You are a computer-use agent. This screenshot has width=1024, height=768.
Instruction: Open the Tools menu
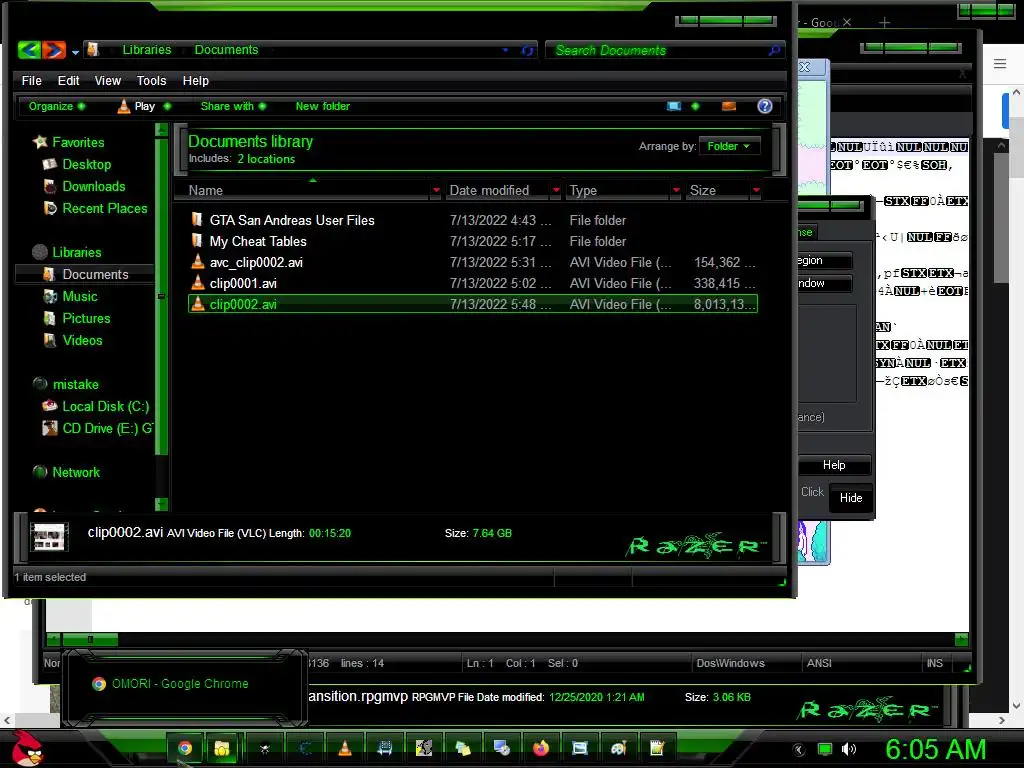pyautogui.click(x=151, y=80)
